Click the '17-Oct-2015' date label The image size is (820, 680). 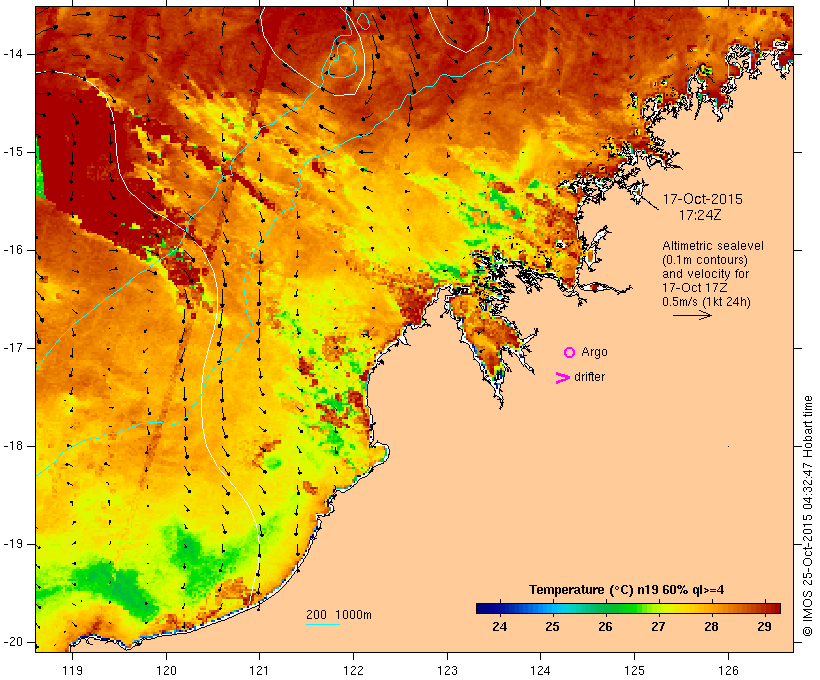702,199
